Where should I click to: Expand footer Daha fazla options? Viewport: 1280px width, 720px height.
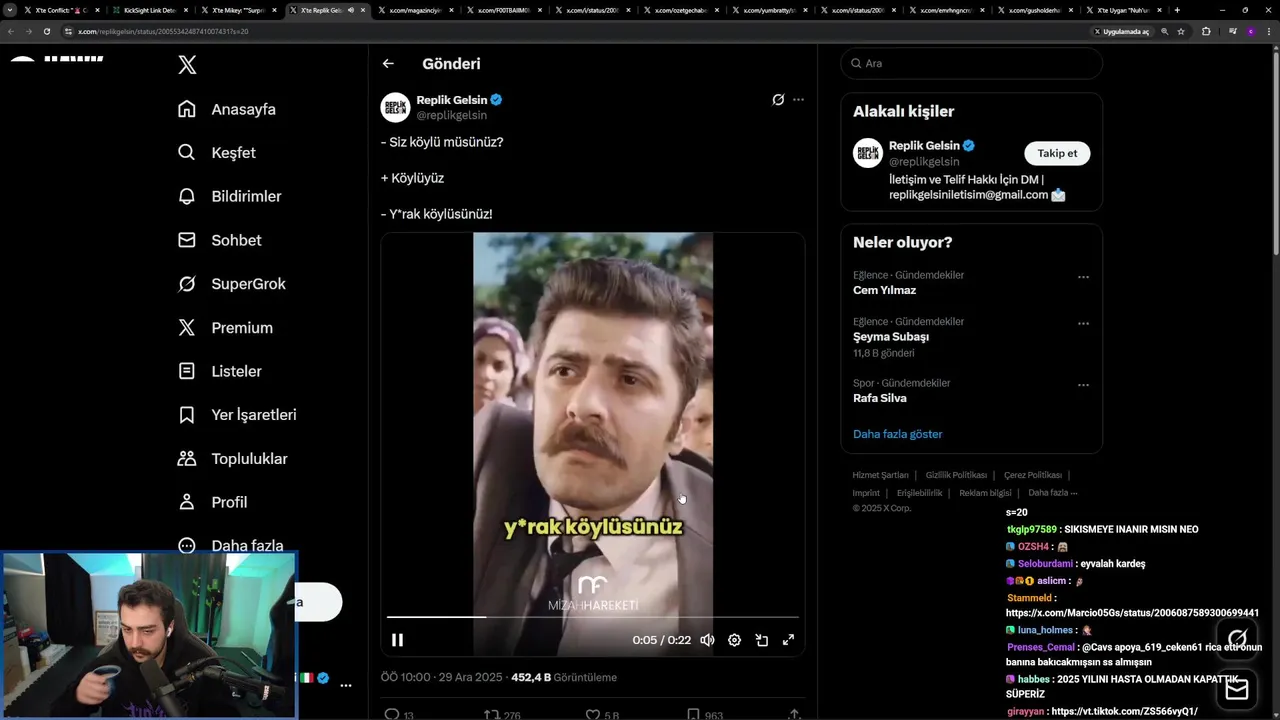pyautogui.click(x=1052, y=492)
